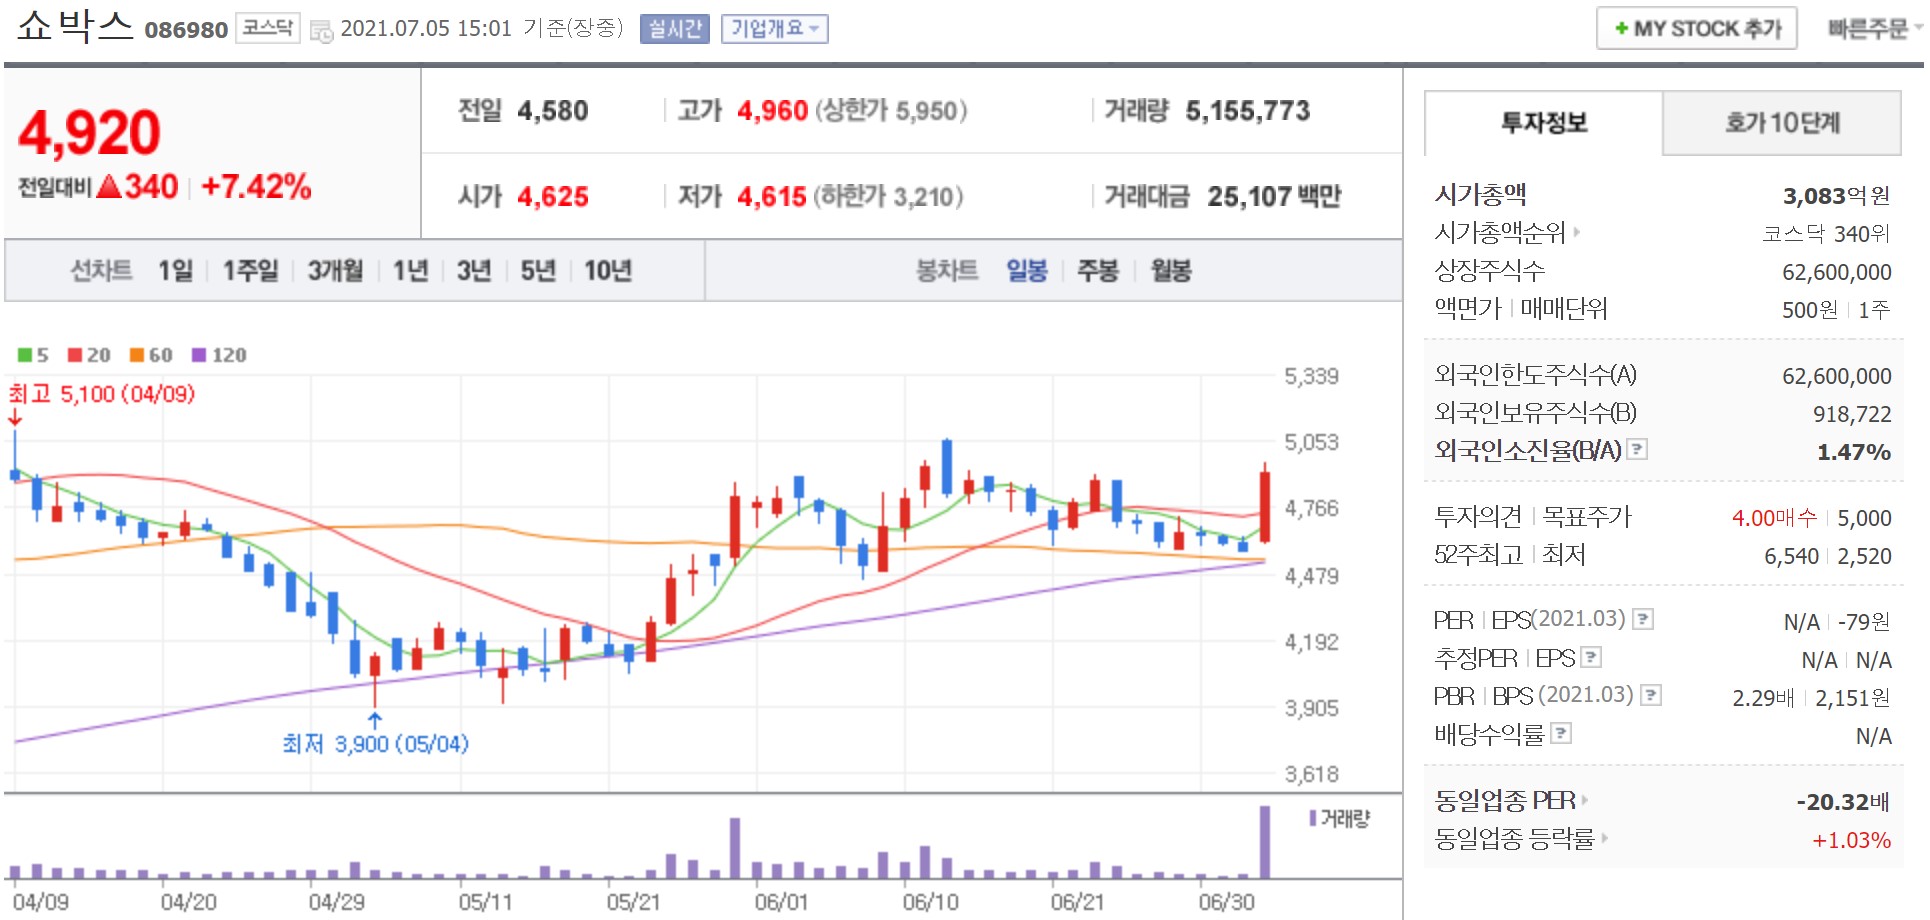Click the calendar icon beside the date
The width and height of the screenshot is (1930, 920).
coord(321,31)
